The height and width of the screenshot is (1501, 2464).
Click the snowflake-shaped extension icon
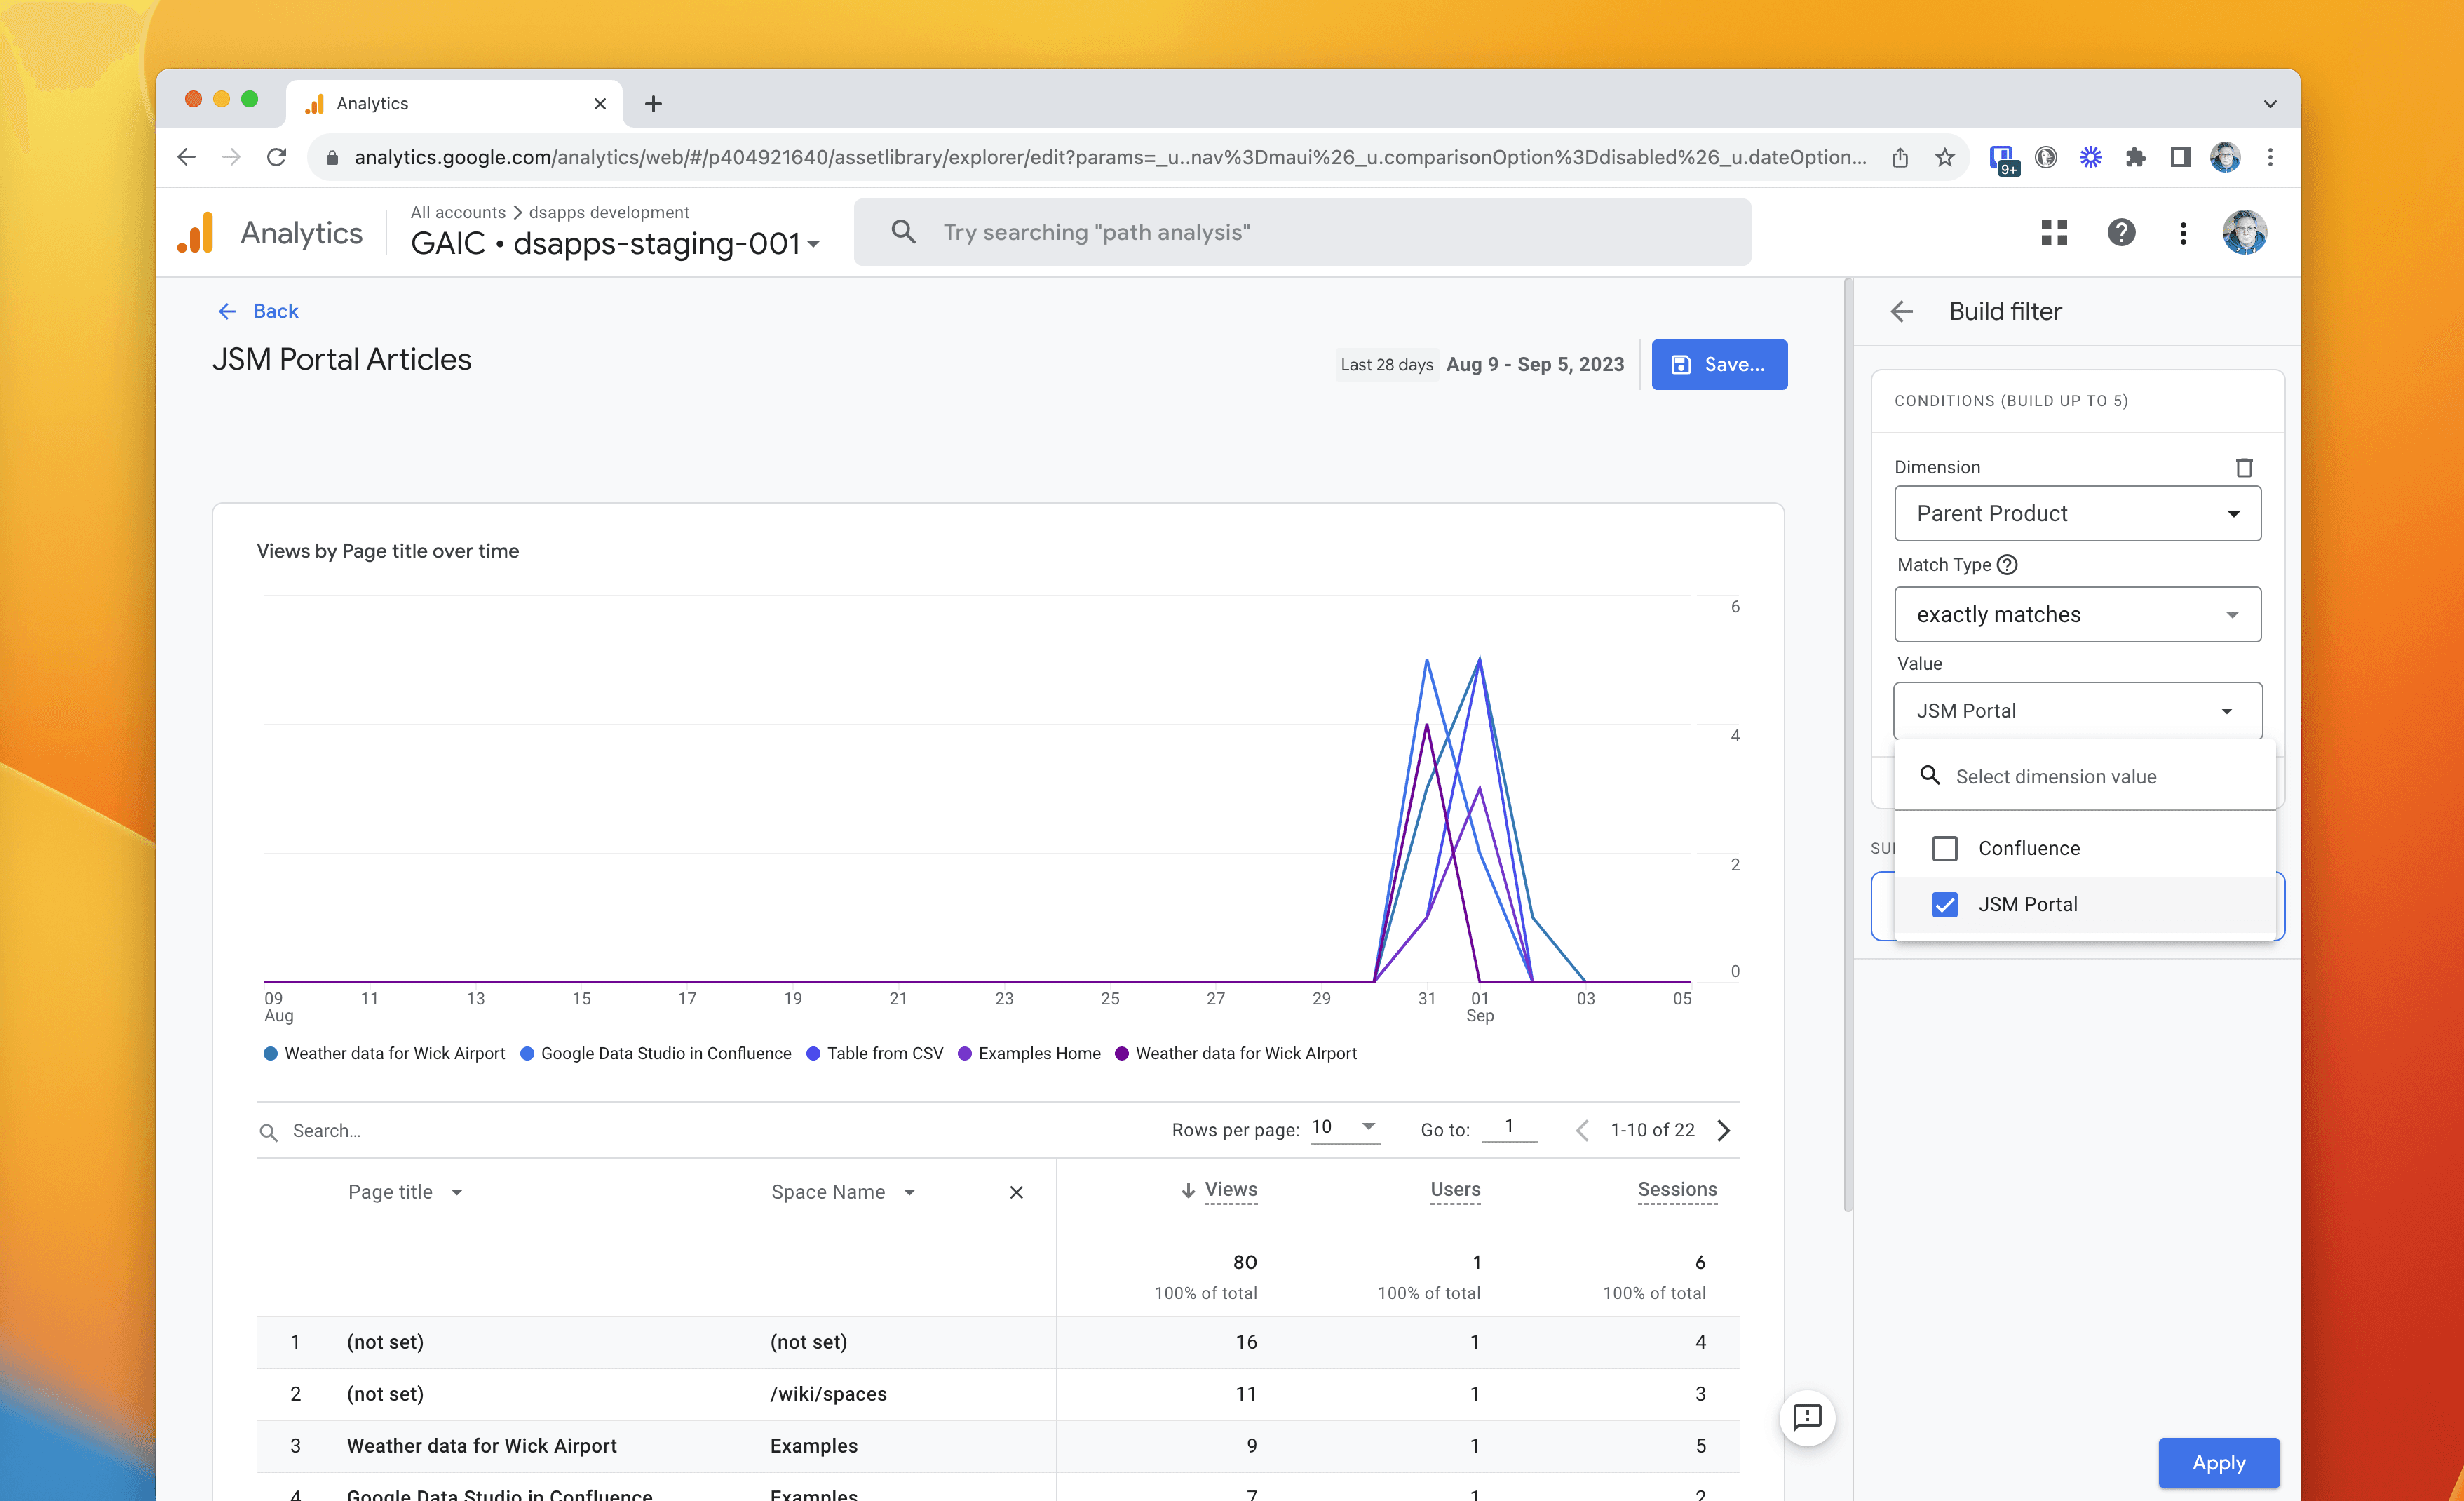point(2090,157)
